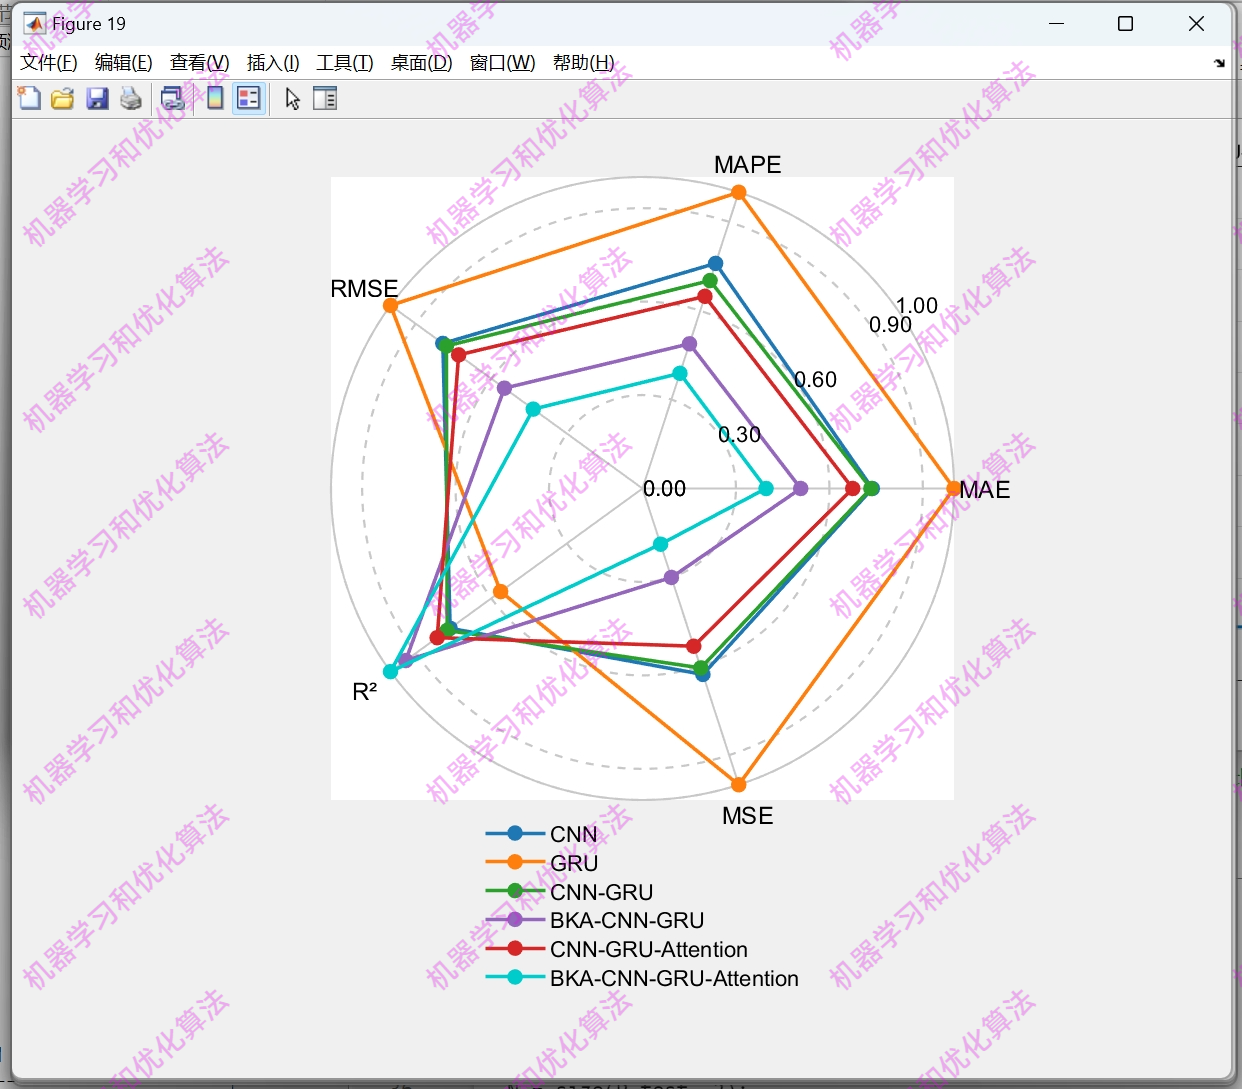
Task: Select the orange GRU marker on MAPE axis
Action: click(x=738, y=192)
